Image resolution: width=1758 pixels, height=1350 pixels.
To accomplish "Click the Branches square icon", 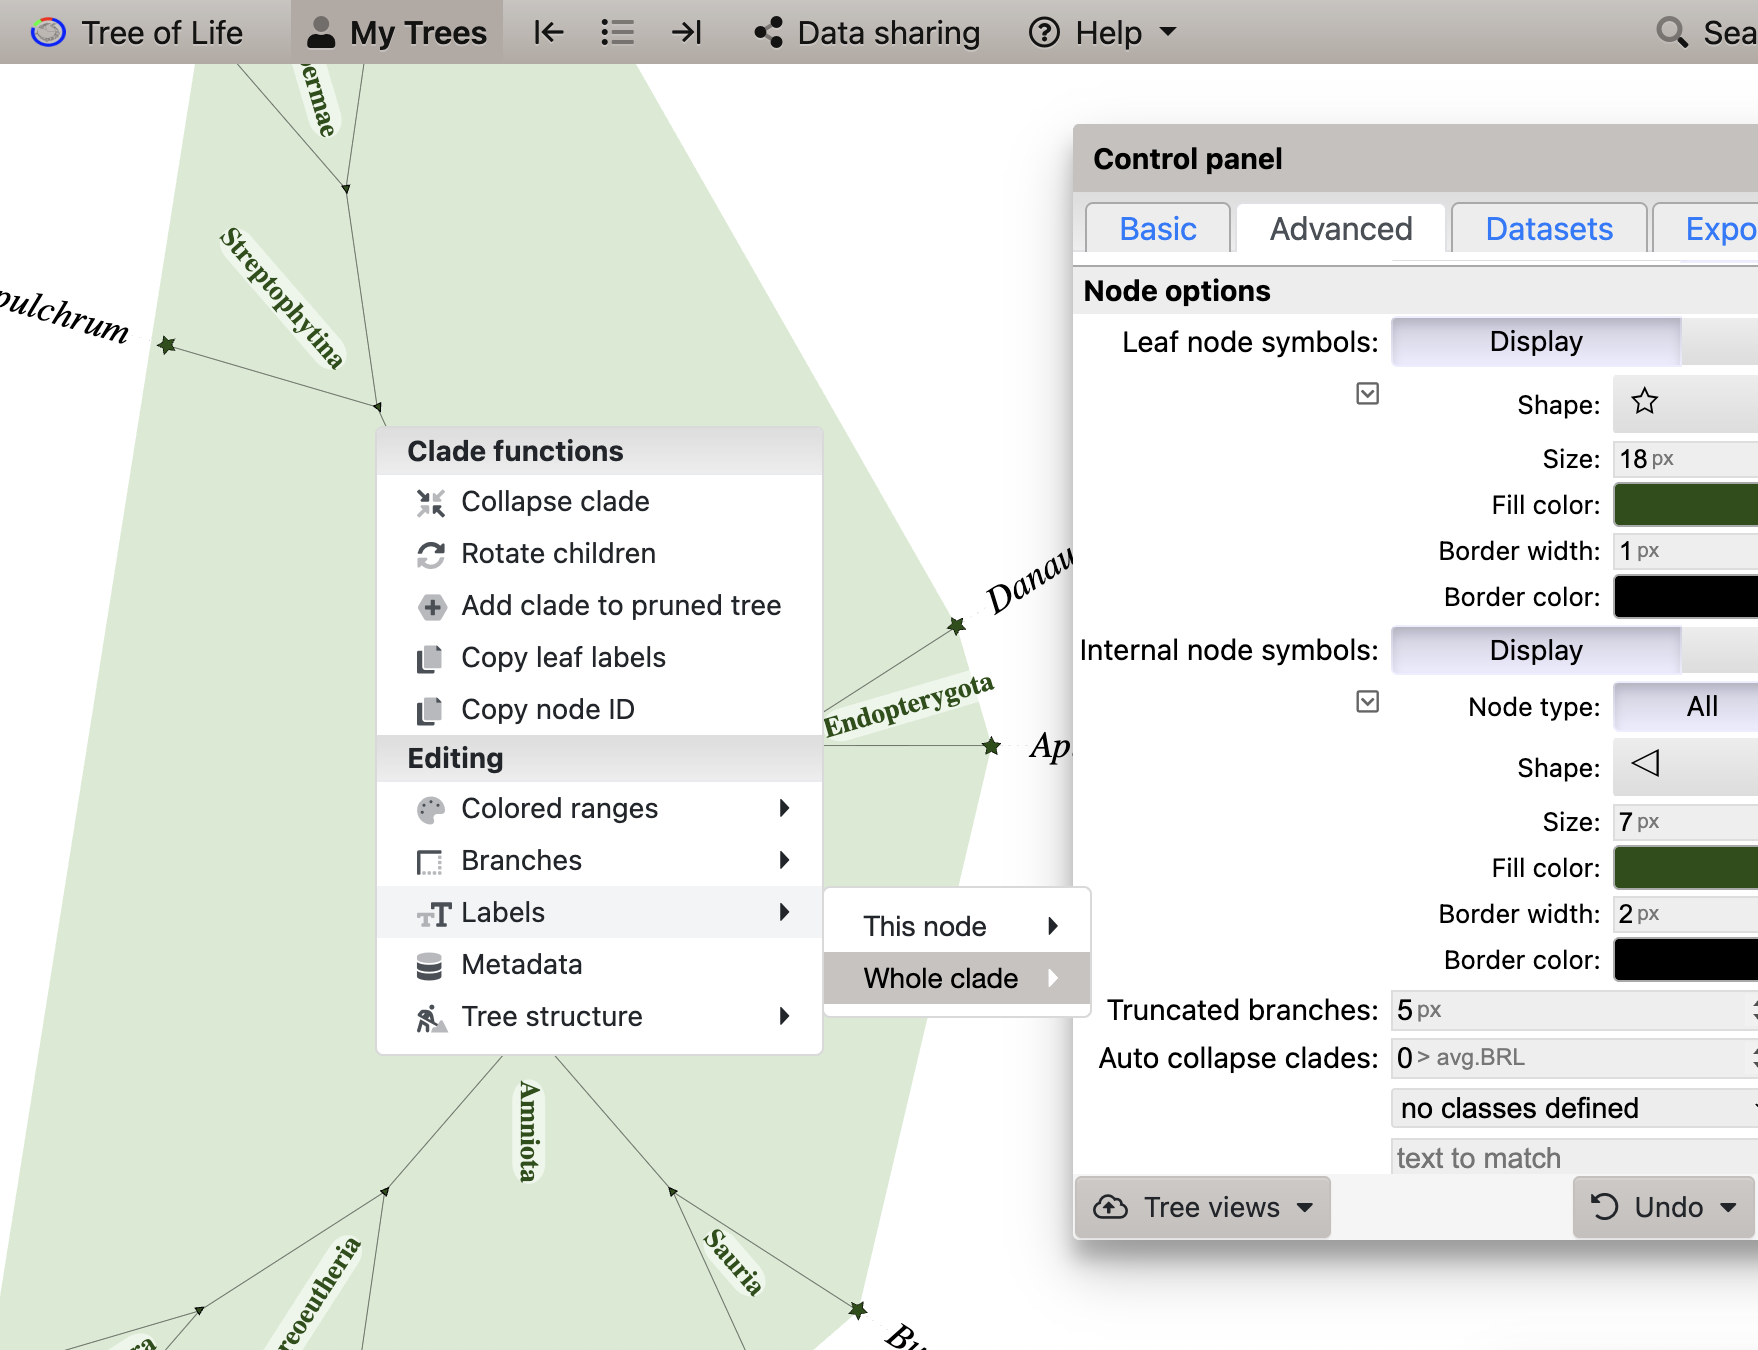I will [429, 862].
